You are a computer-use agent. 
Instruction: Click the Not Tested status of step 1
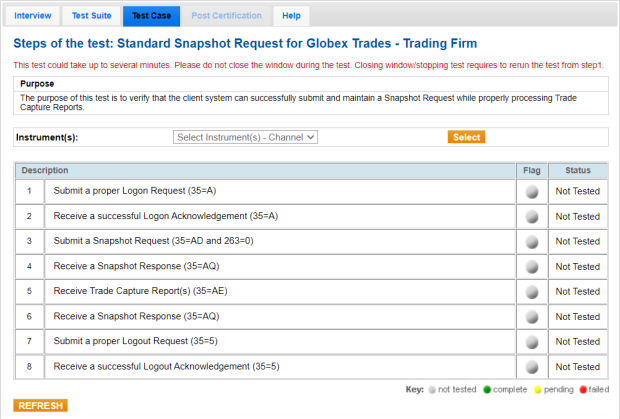[577, 191]
